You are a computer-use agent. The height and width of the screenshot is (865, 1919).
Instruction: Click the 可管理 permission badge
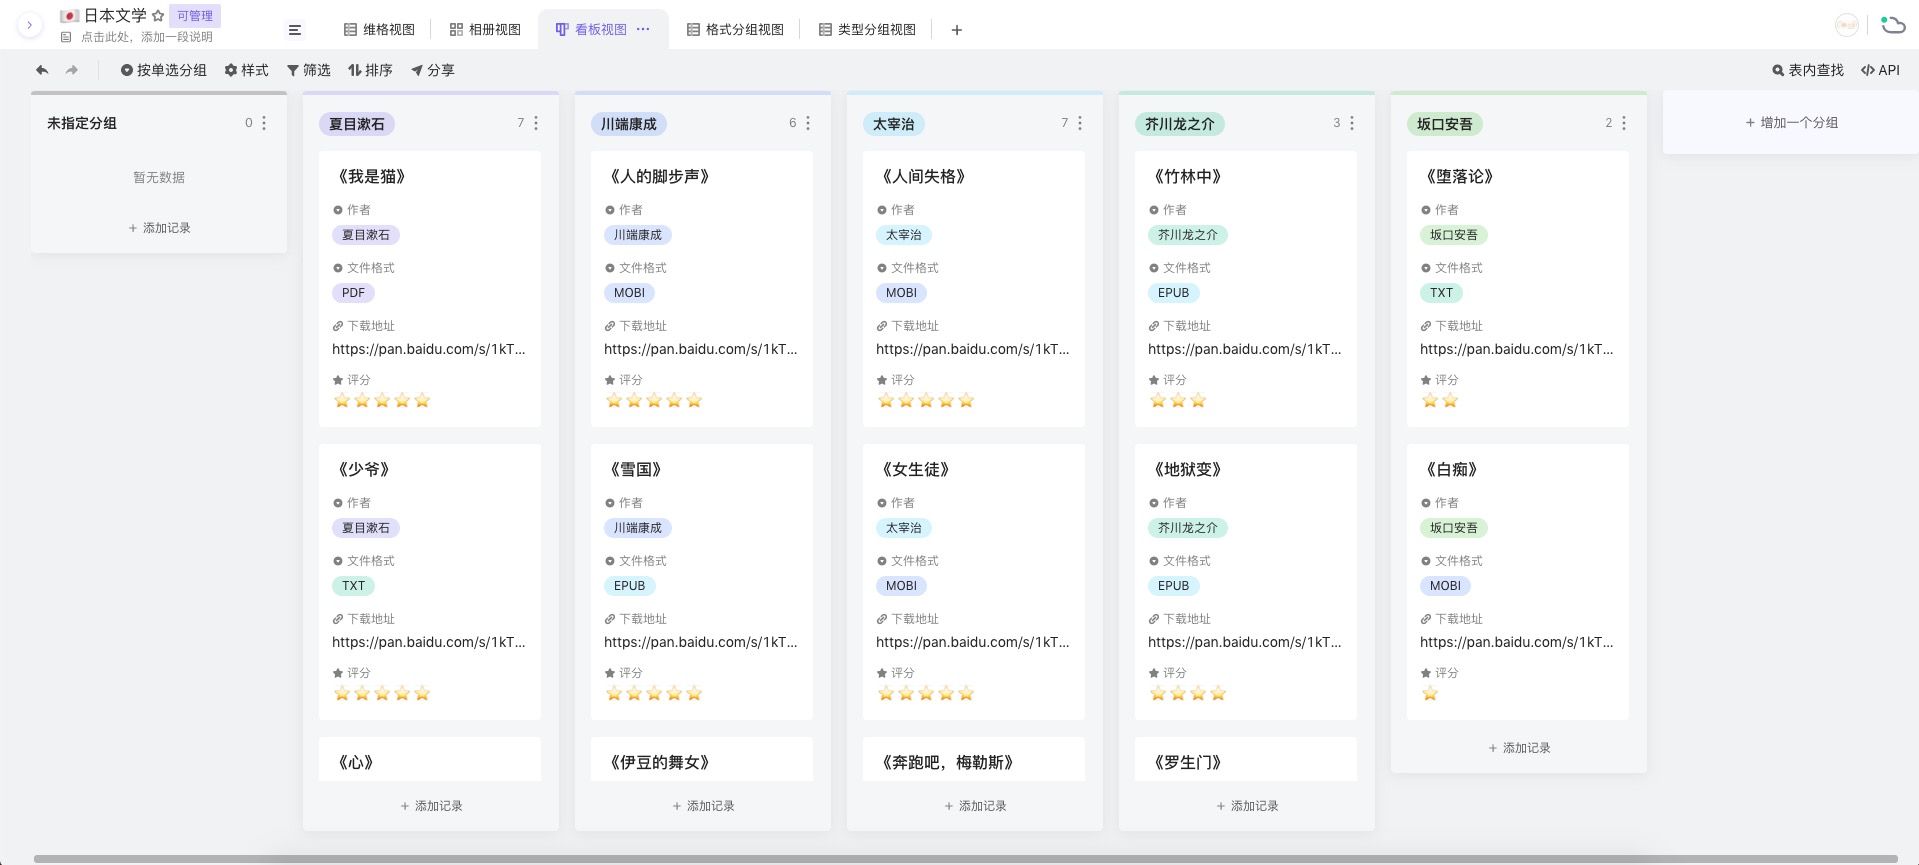(x=195, y=16)
